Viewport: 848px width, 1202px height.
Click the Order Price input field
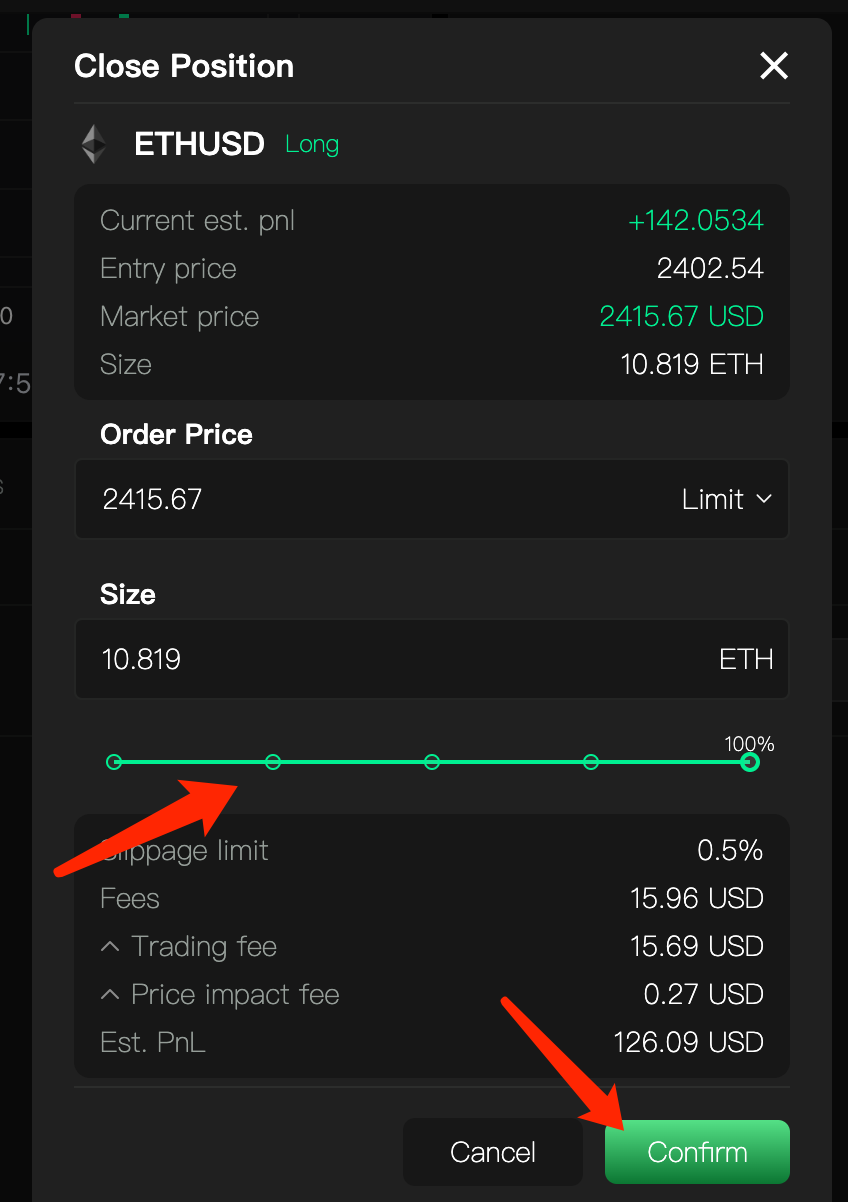pyautogui.click(x=380, y=499)
